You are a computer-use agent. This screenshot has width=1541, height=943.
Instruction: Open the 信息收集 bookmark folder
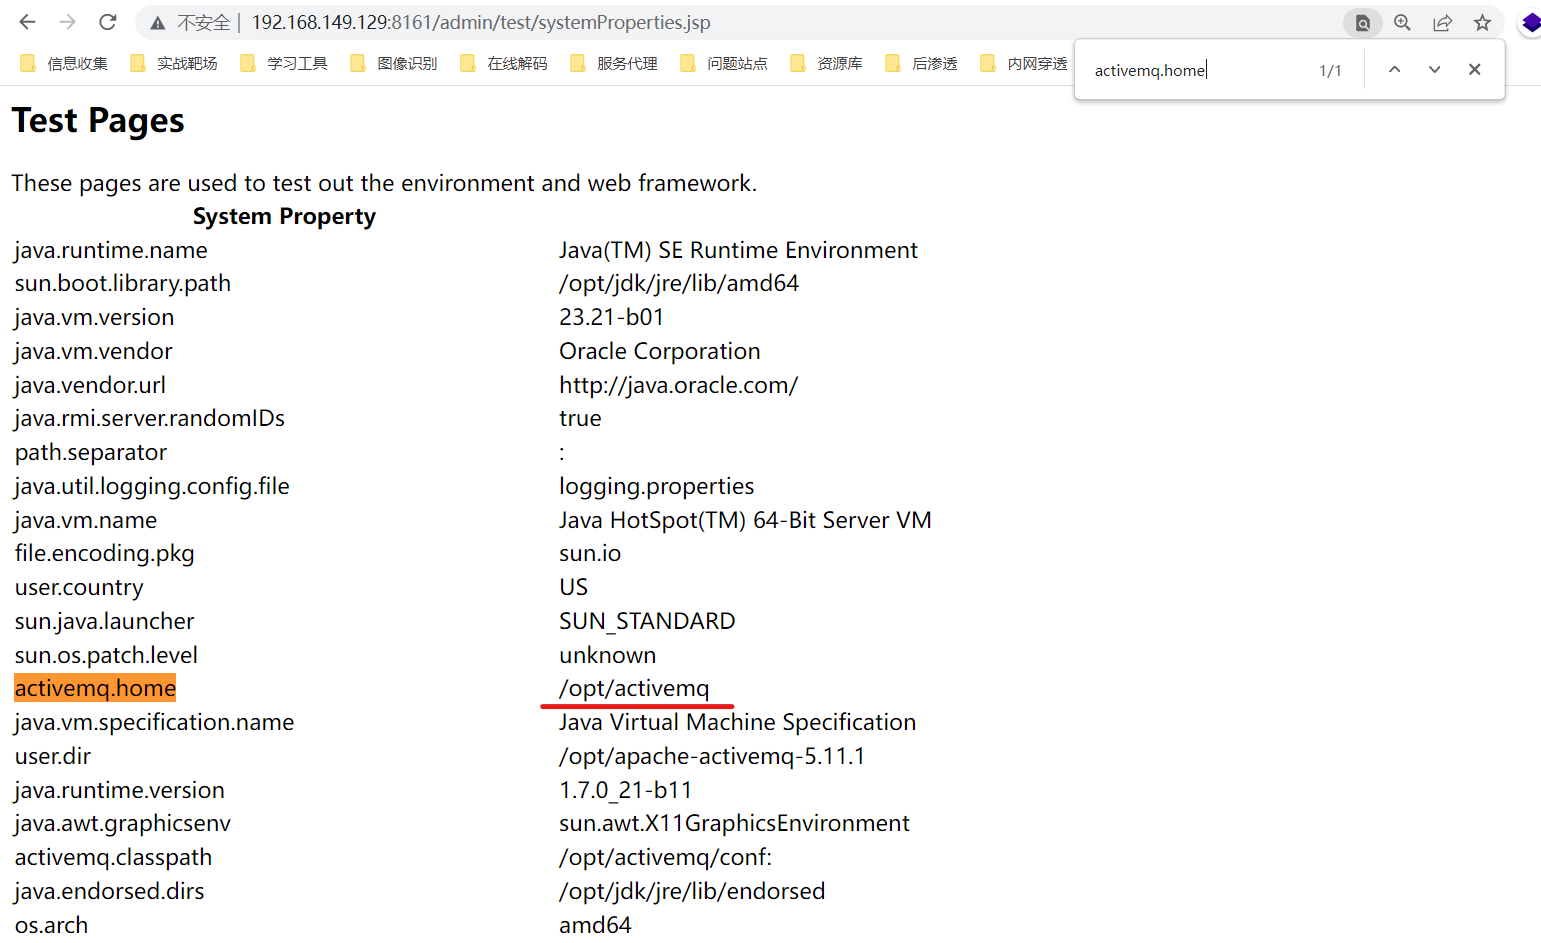(65, 63)
